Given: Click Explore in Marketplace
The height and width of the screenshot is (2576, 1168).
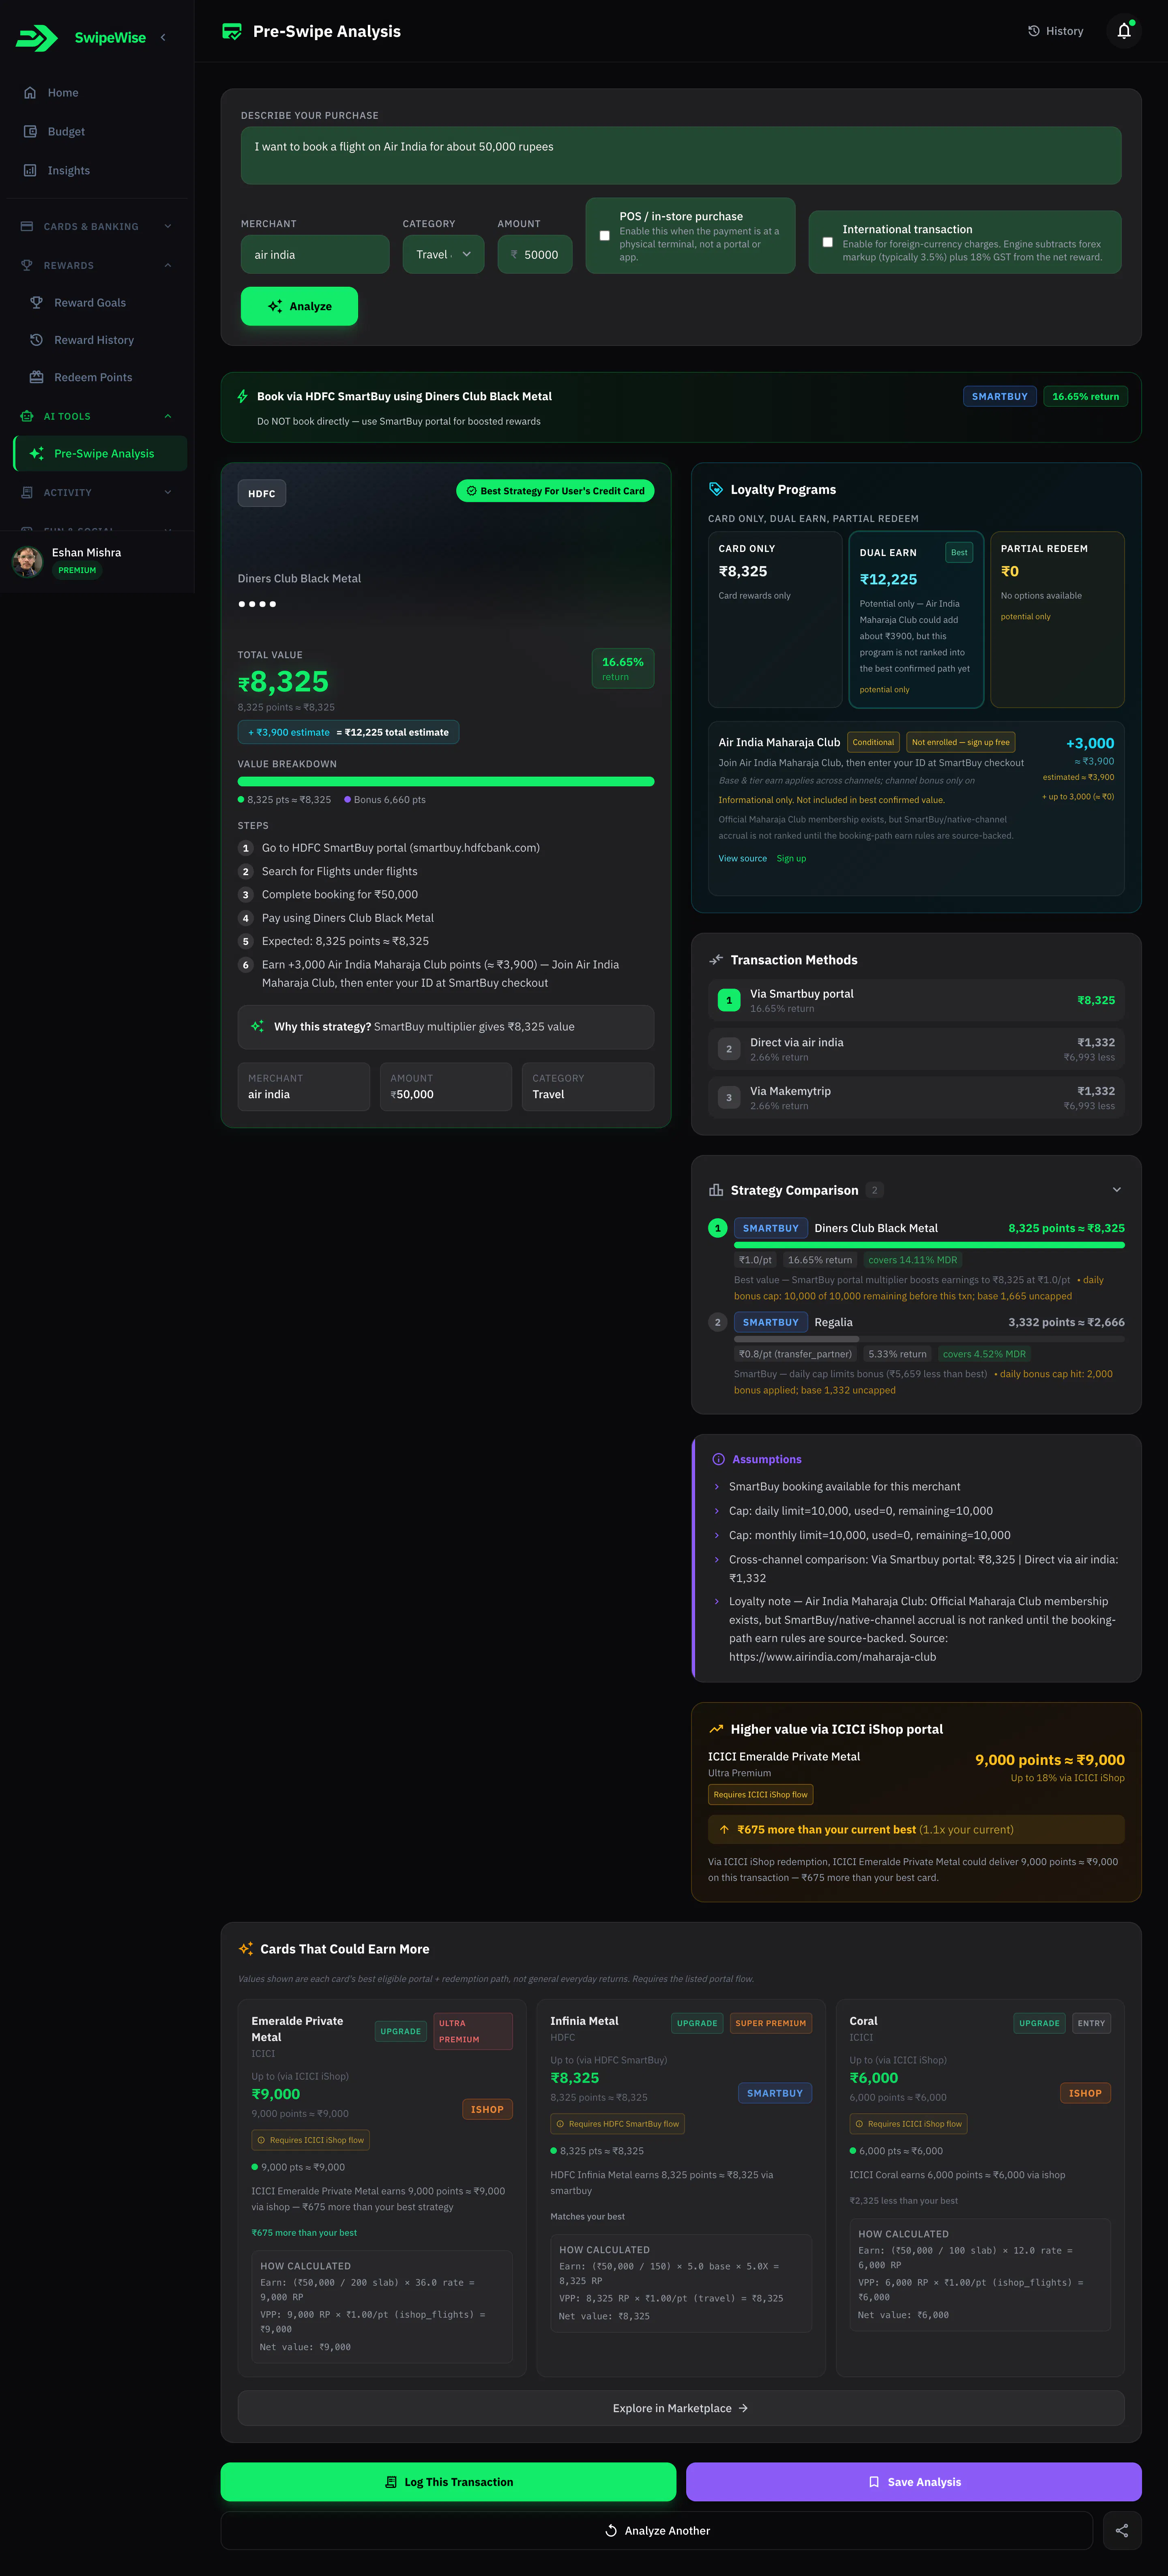Looking at the screenshot, I should (x=681, y=2409).
